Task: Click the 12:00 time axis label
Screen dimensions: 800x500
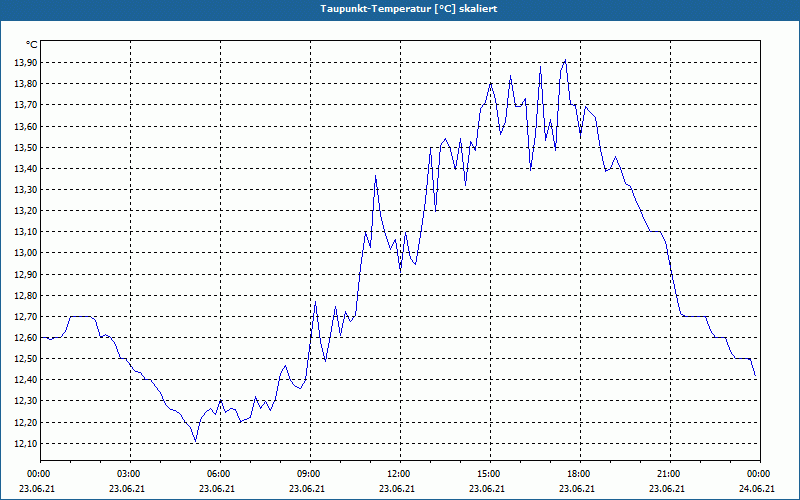Action: [400, 474]
